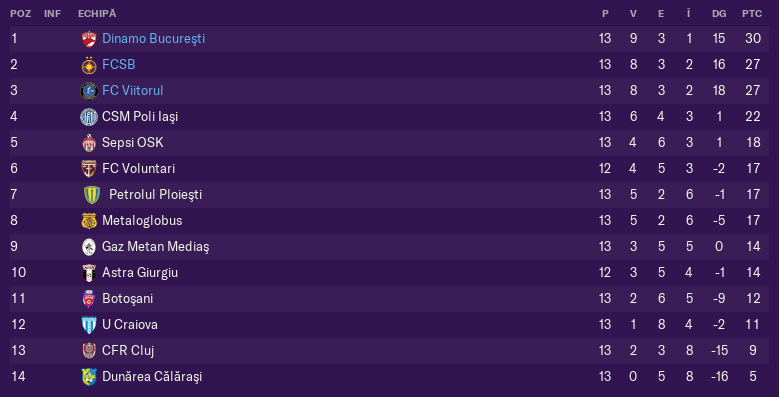Click the FCSB club badge icon
The width and height of the screenshot is (779, 397).
point(89,65)
